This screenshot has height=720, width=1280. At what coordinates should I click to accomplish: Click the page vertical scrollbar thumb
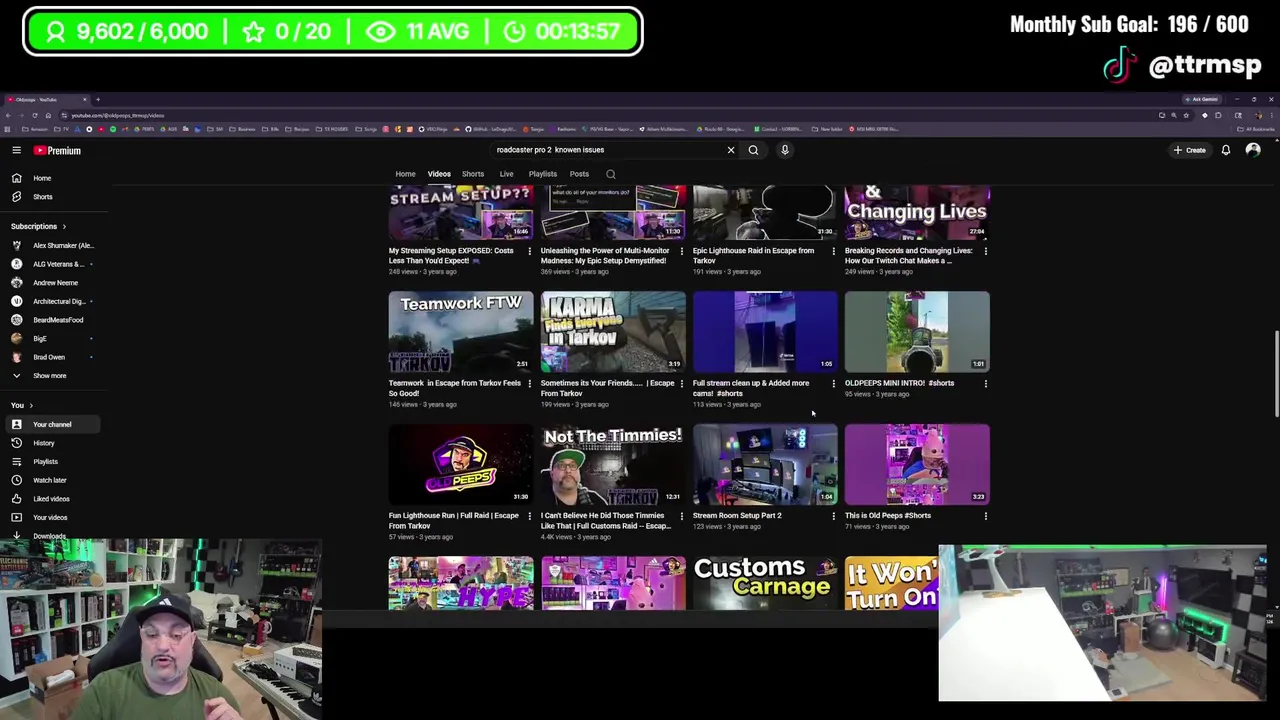[x=1275, y=372]
